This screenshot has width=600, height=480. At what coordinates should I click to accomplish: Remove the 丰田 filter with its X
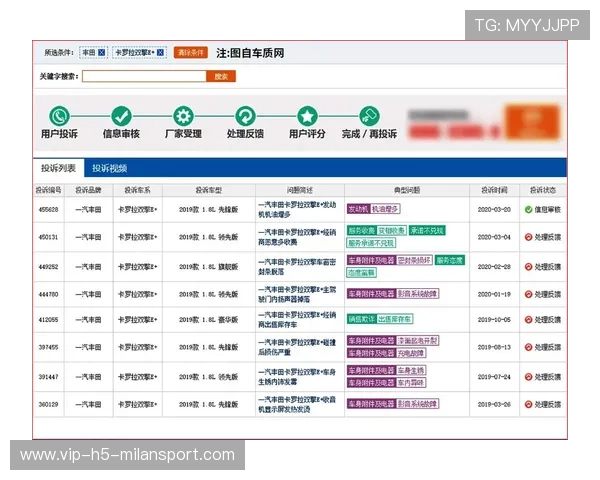[x=101, y=52]
